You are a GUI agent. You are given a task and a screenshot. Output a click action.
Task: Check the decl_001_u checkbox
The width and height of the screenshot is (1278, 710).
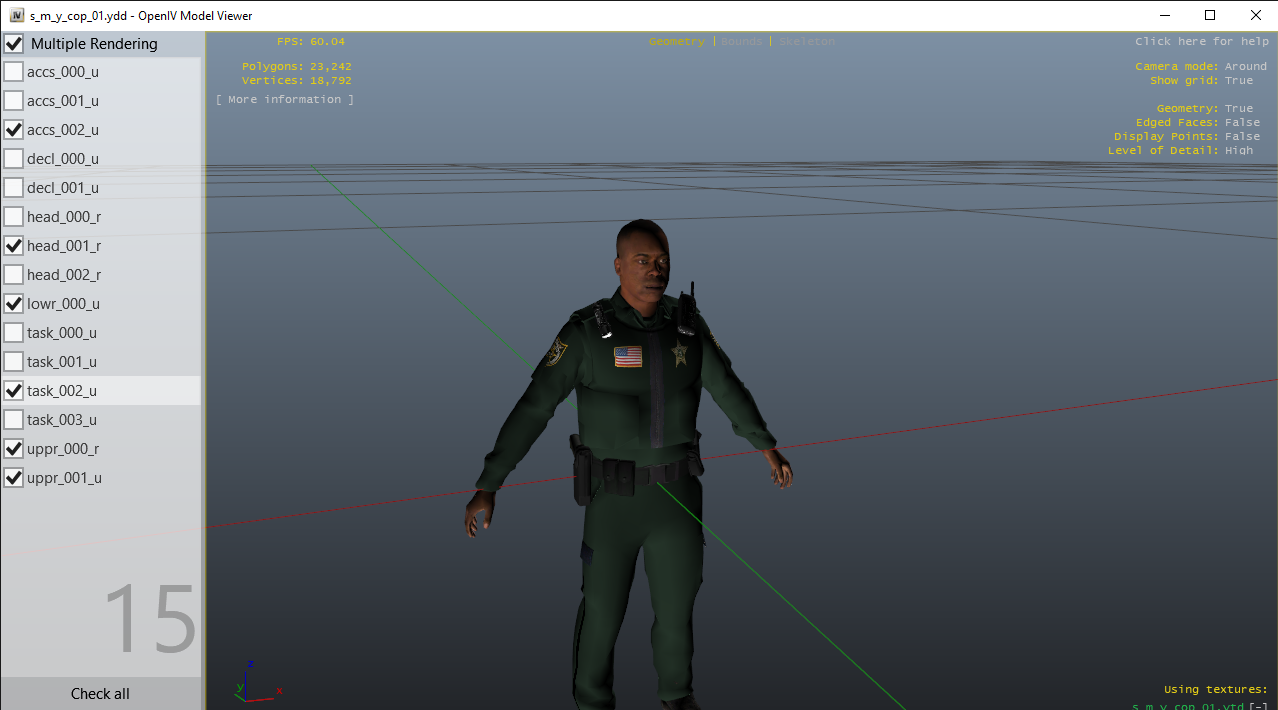click(x=14, y=188)
